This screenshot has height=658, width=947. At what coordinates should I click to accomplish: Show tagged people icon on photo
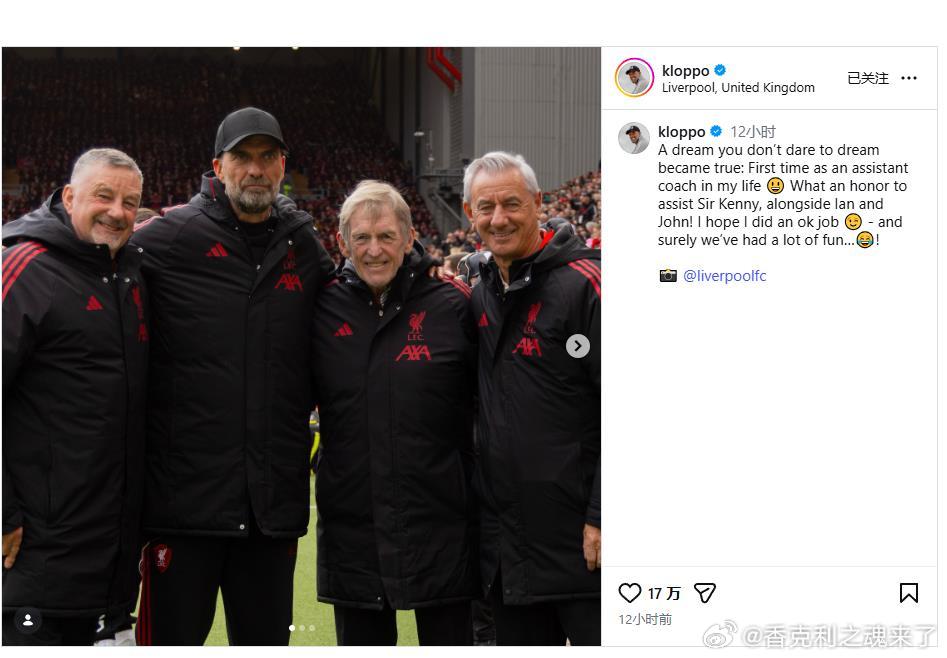(x=28, y=620)
